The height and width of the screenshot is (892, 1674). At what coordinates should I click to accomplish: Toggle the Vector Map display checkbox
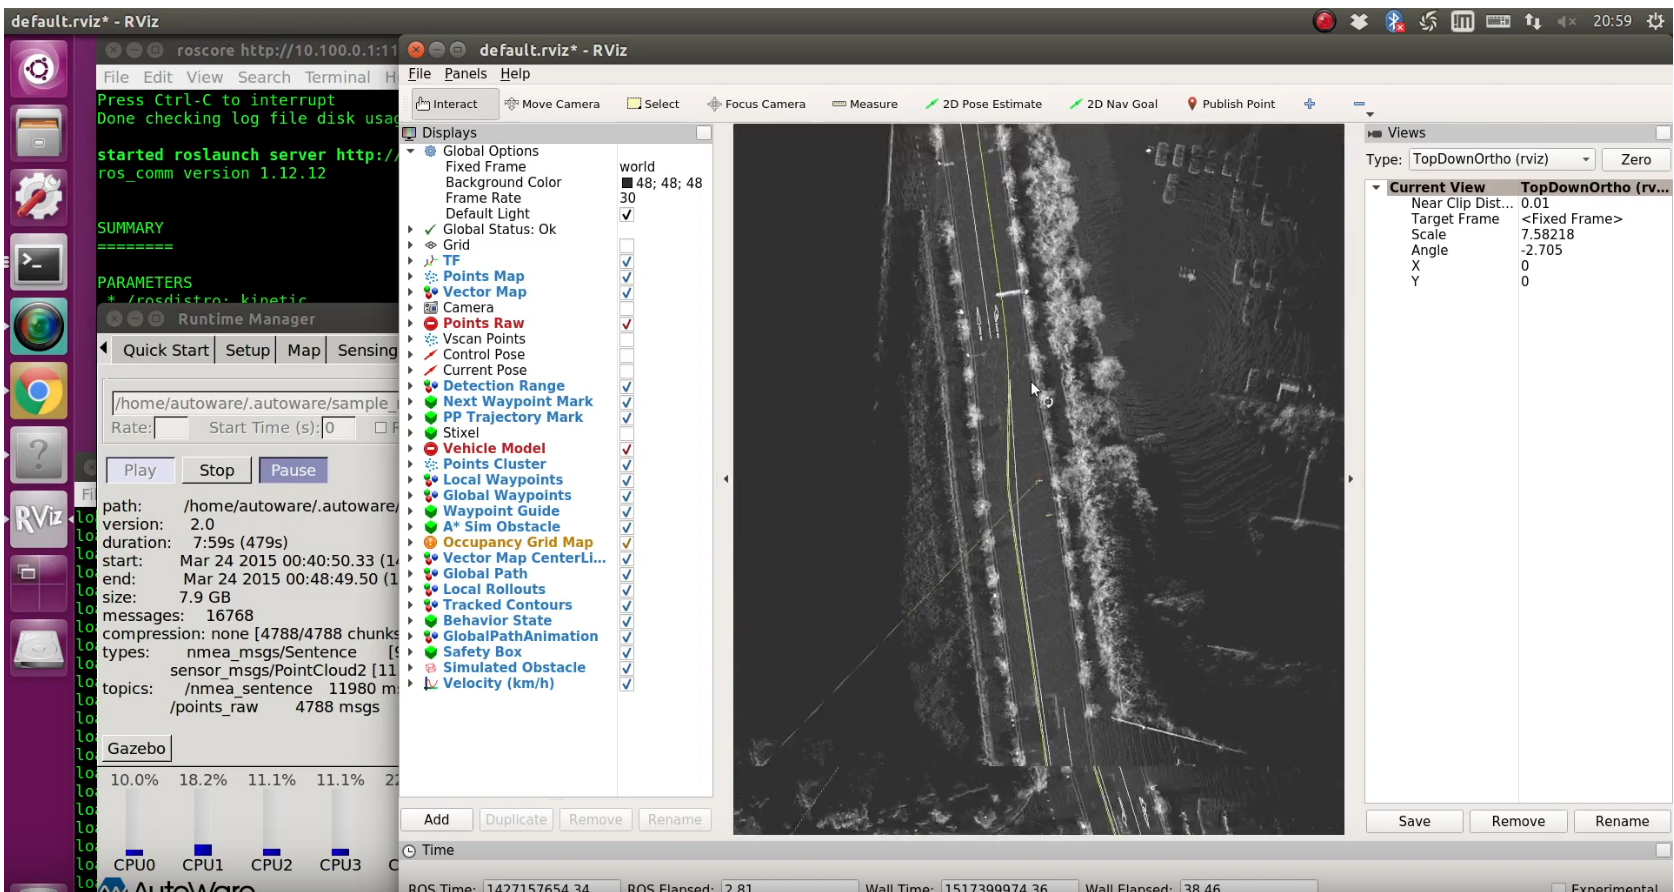click(x=627, y=293)
